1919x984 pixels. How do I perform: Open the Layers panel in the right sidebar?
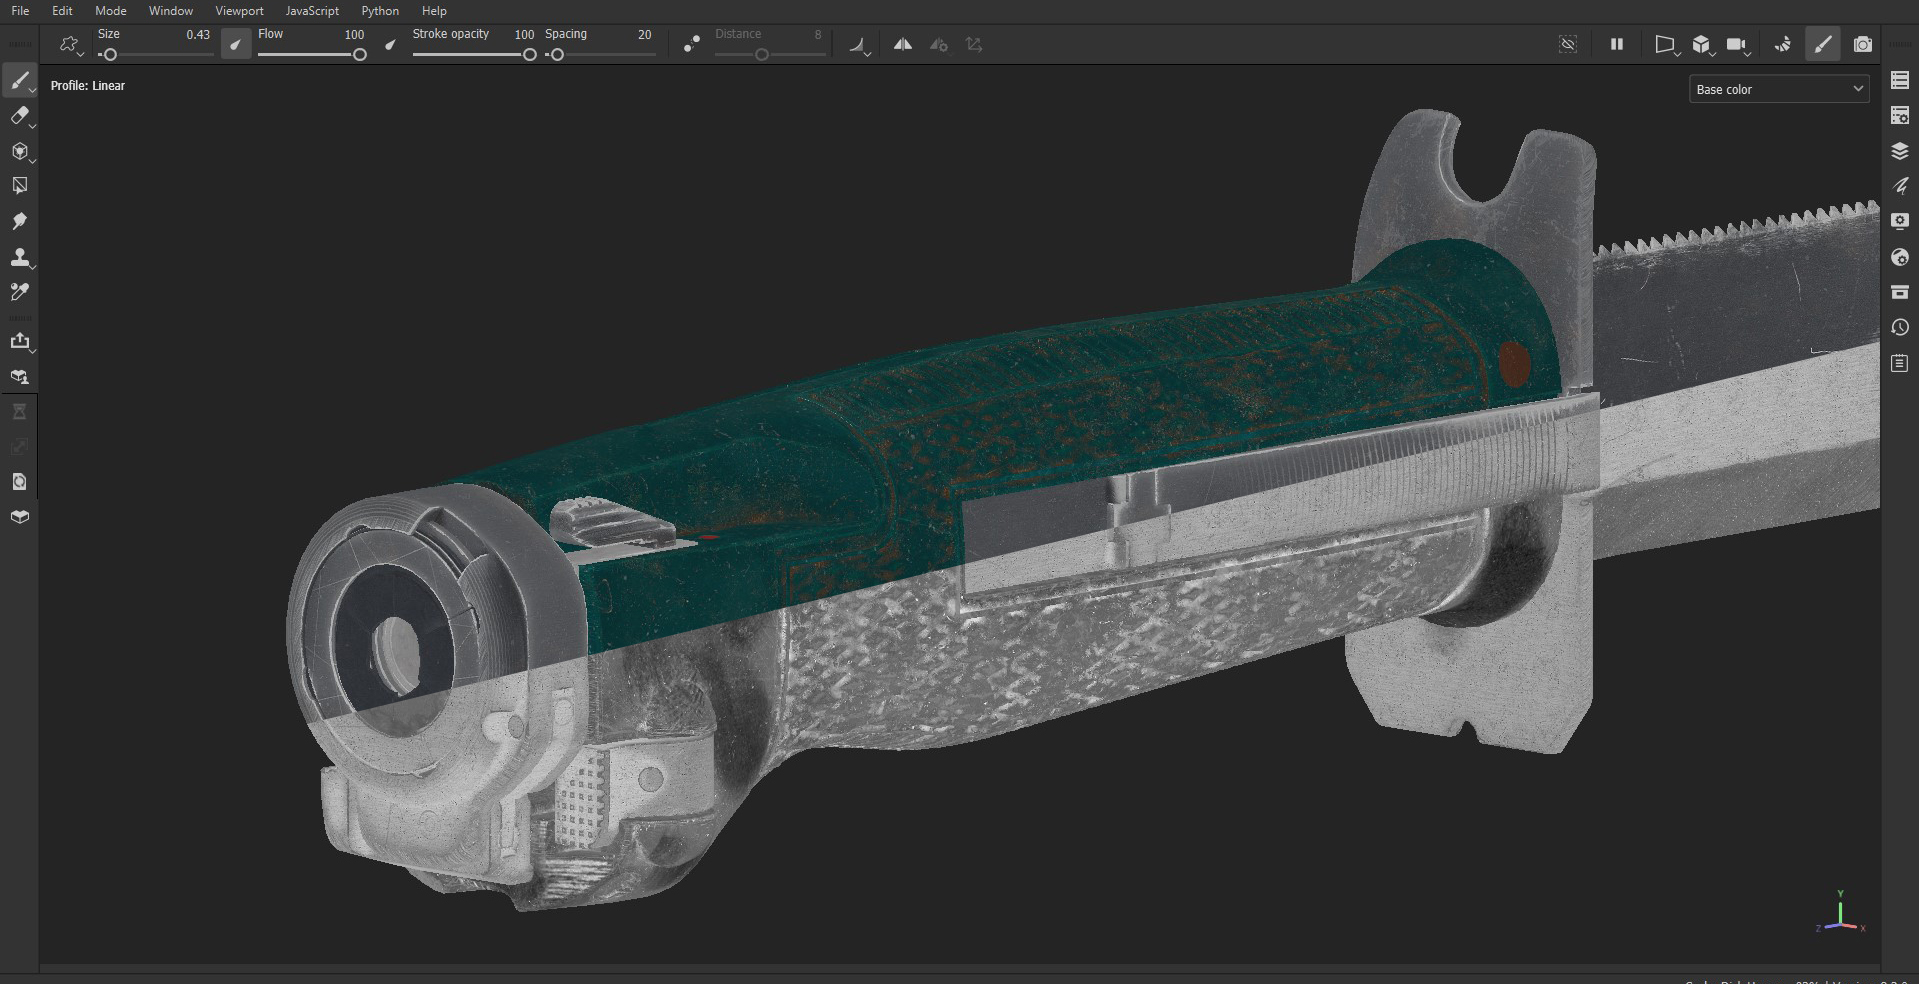pos(1899,151)
